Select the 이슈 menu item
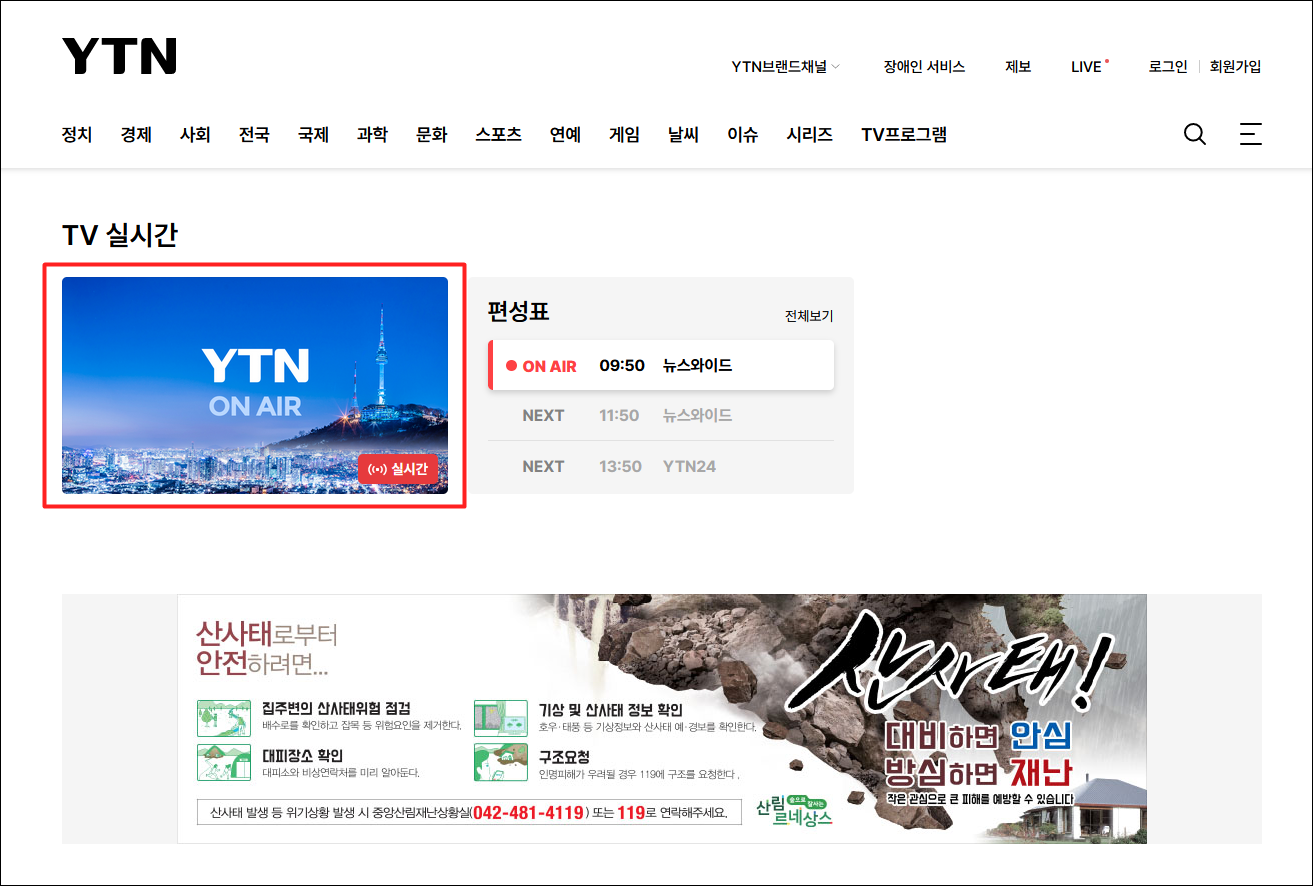 [742, 134]
